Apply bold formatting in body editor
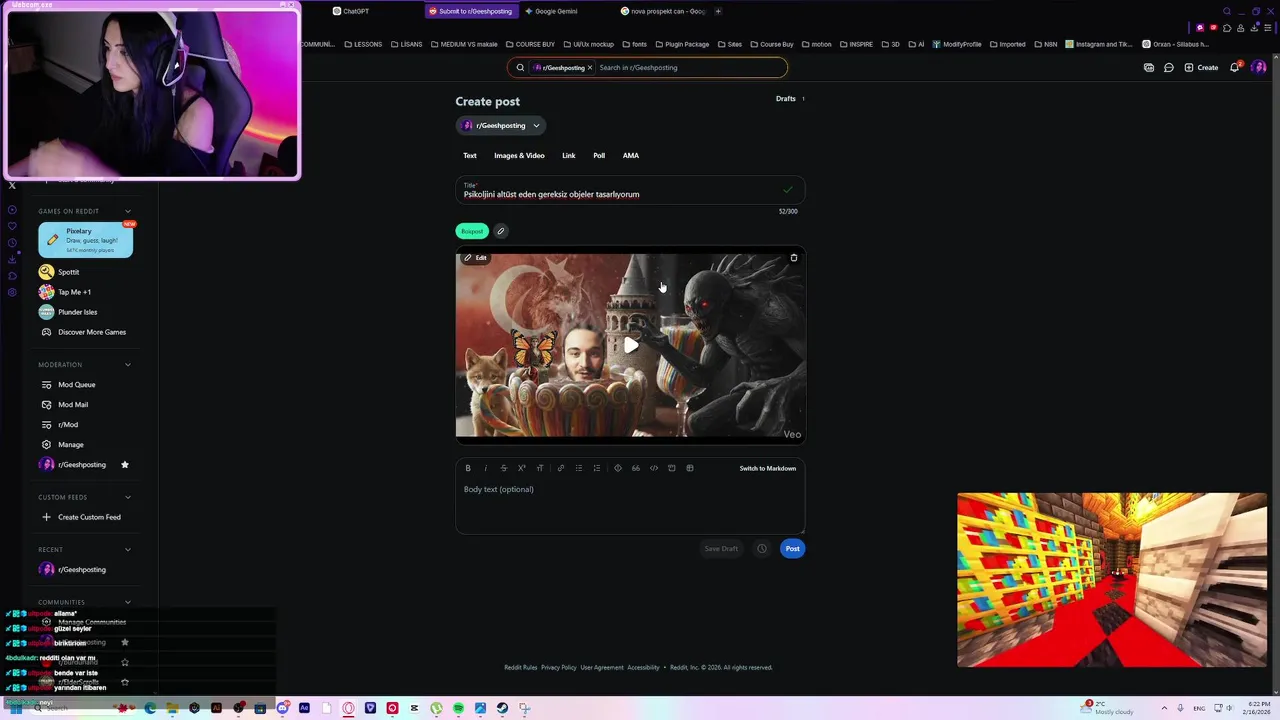The image size is (1280, 720). pyautogui.click(x=467, y=468)
